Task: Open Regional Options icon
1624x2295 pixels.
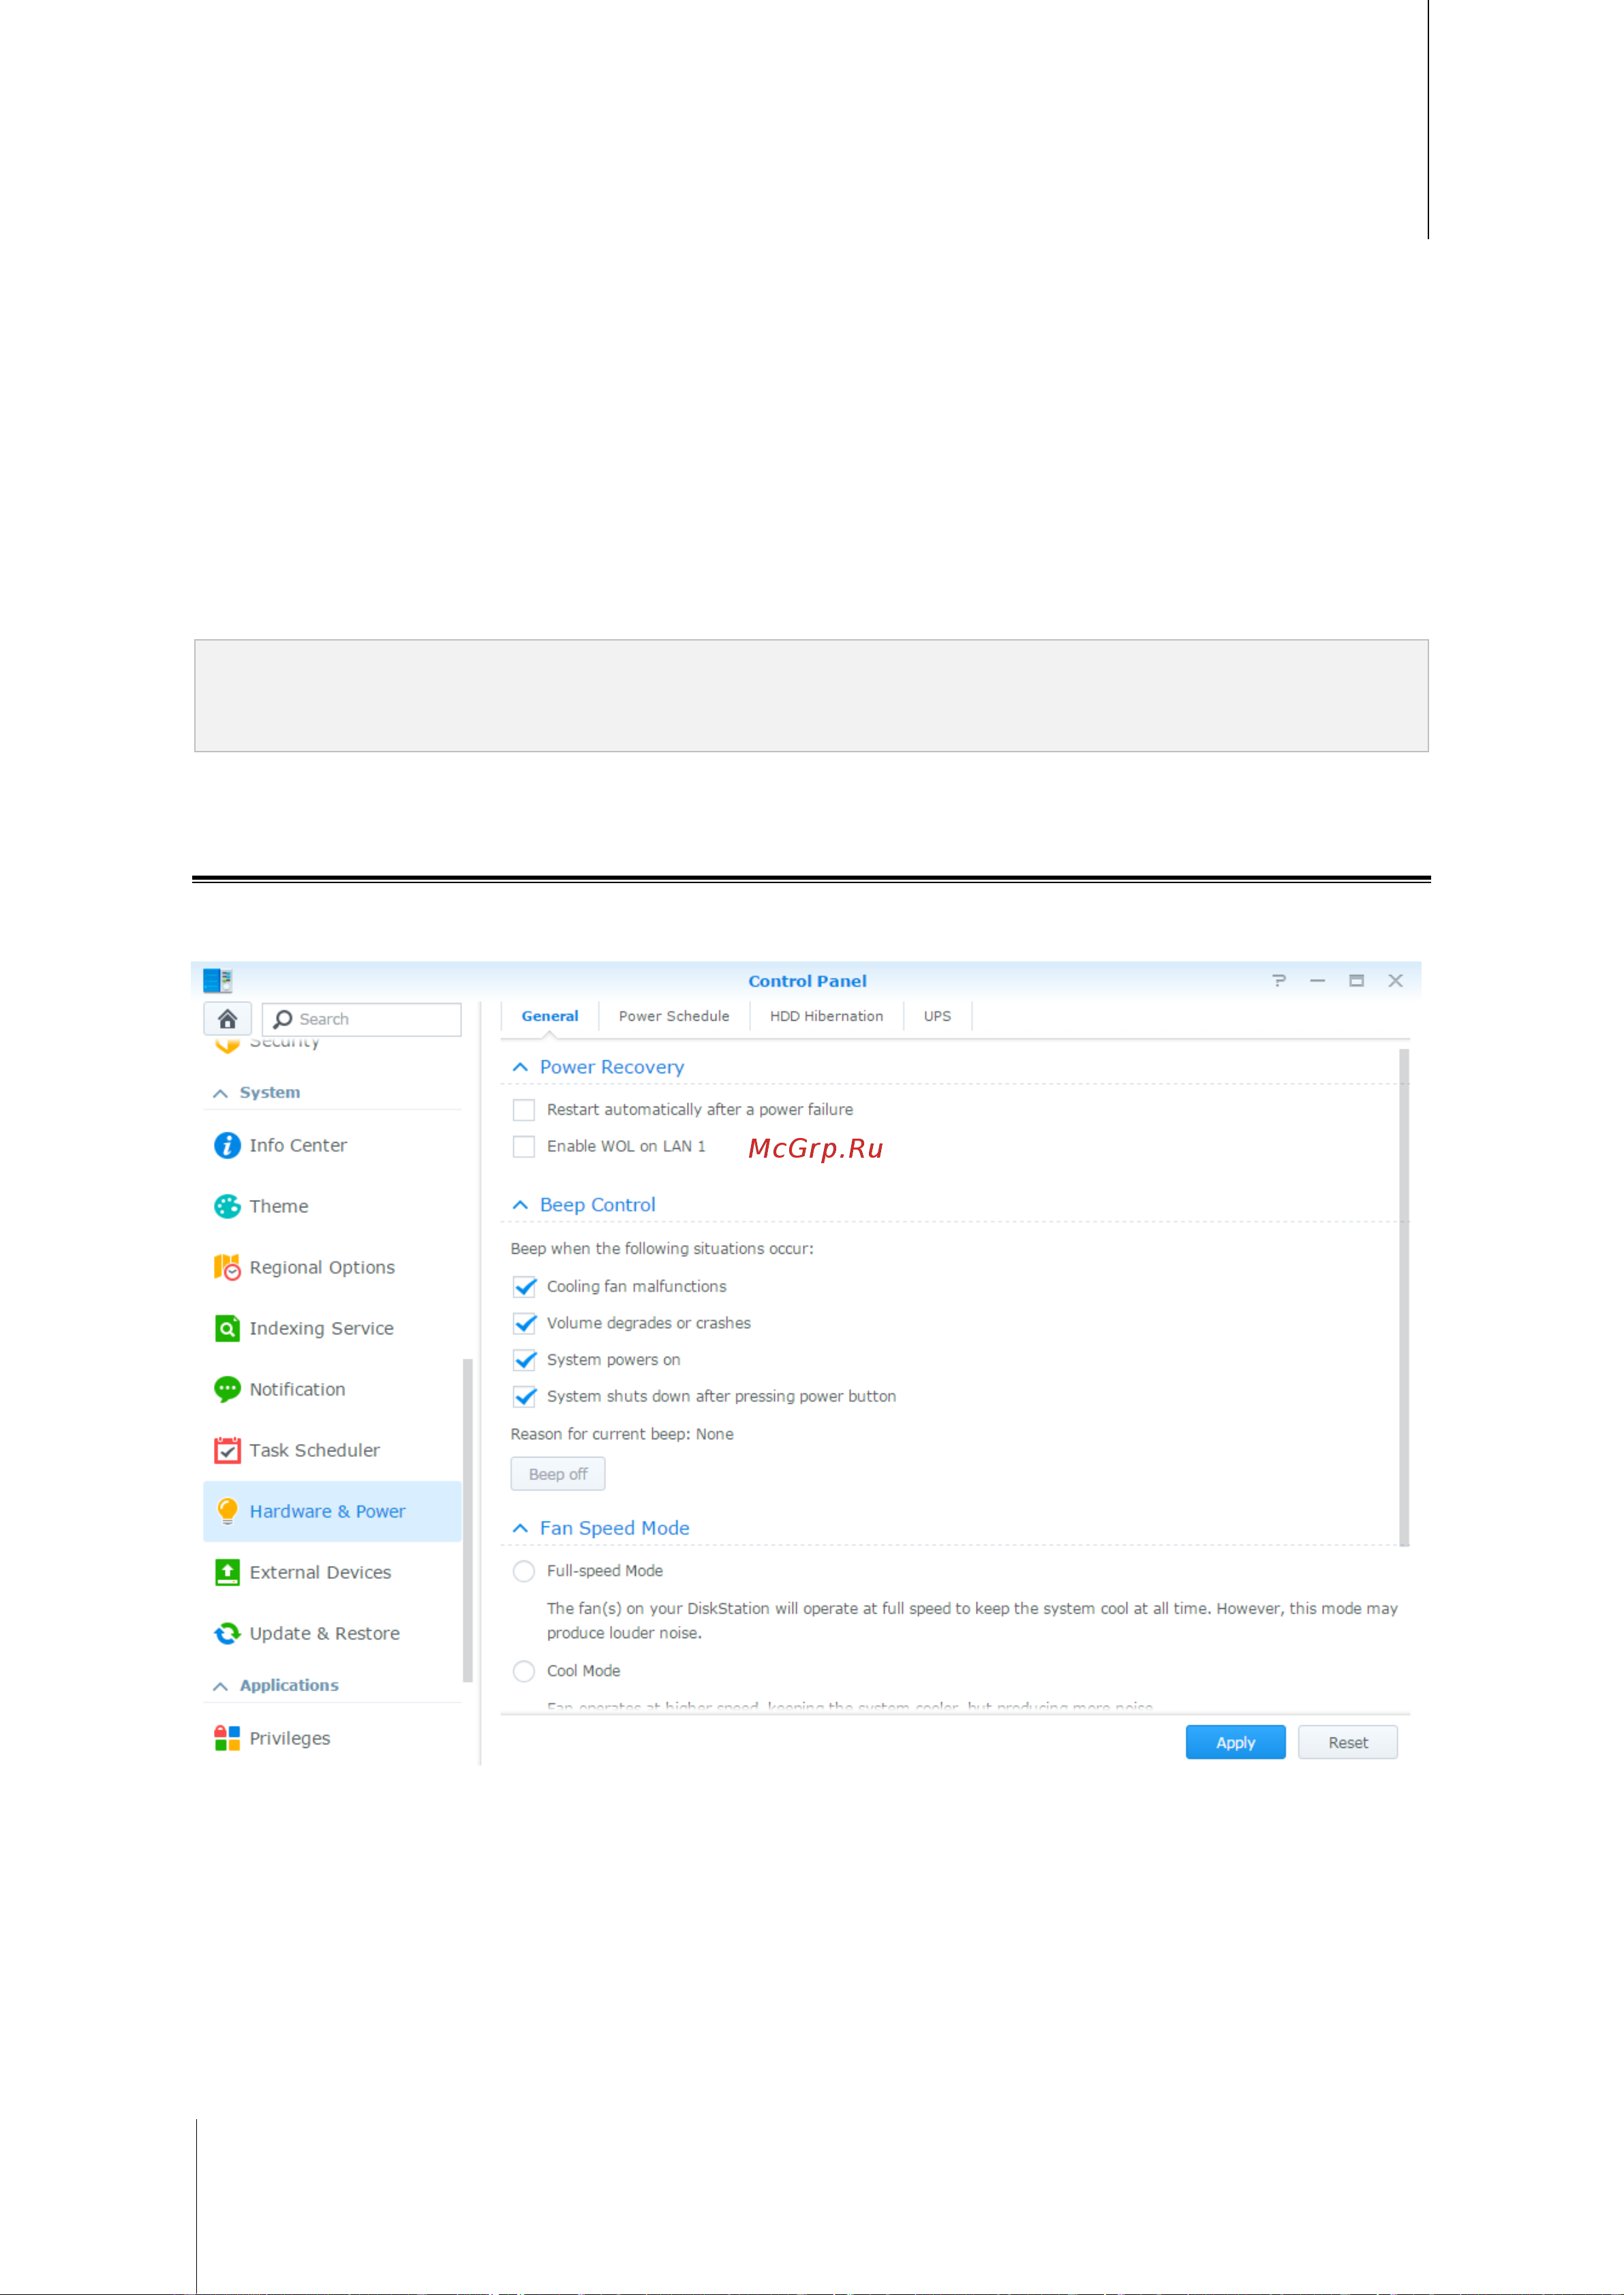Action: click(227, 1267)
